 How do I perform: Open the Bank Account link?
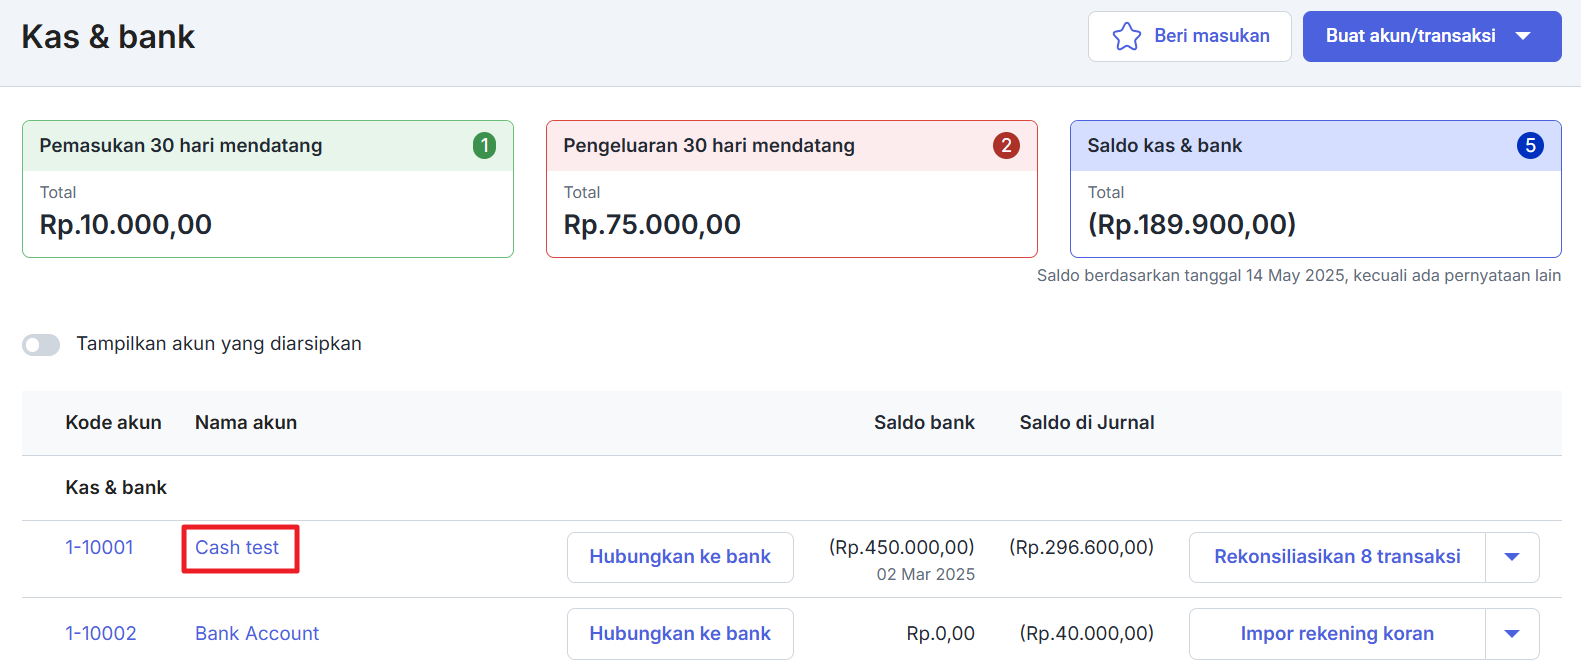pyautogui.click(x=257, y=634)
